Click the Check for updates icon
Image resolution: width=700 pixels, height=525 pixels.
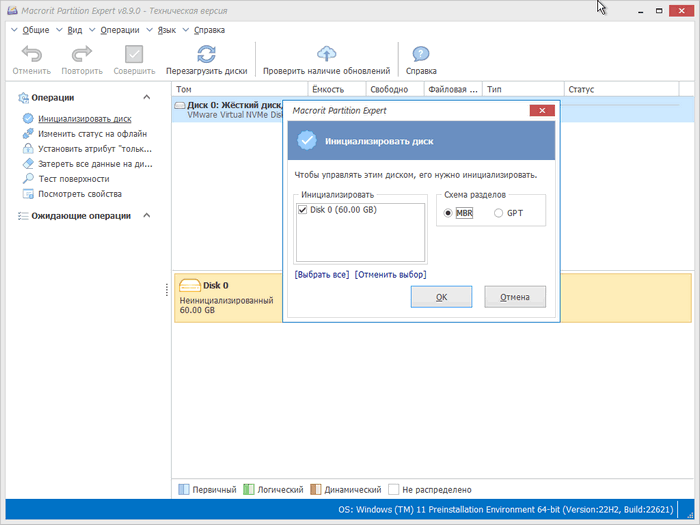coord(326,55)
